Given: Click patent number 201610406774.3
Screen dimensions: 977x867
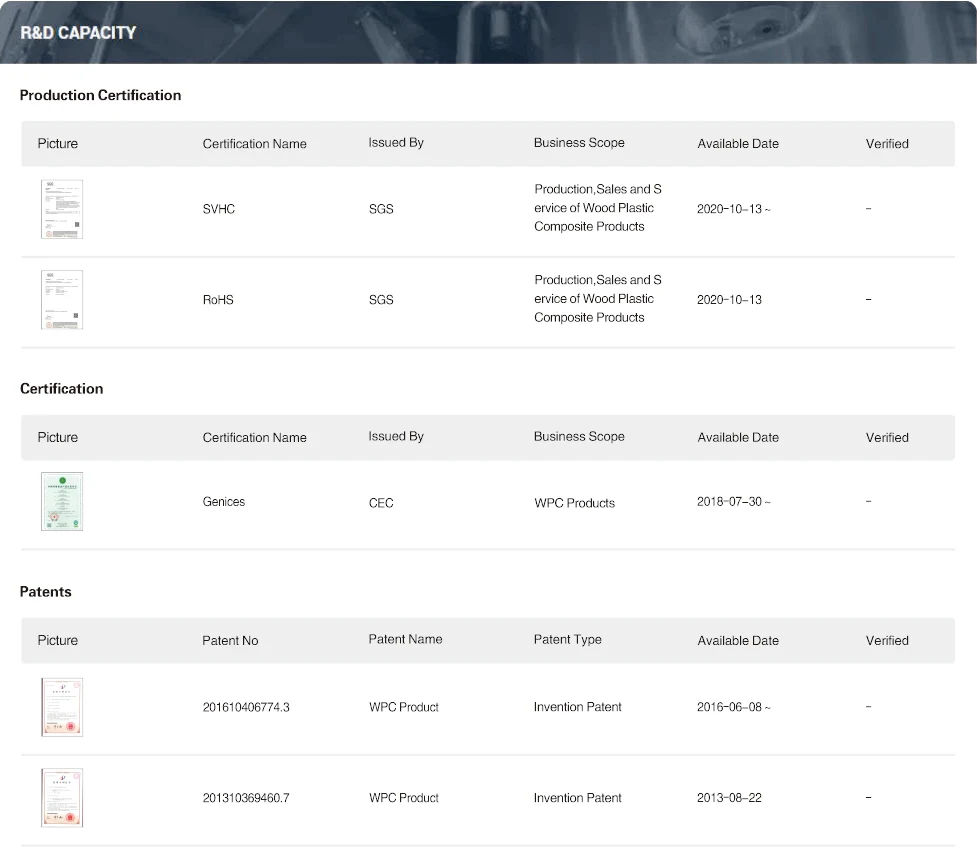Looking at the screenshot, I should click(246, 707).
